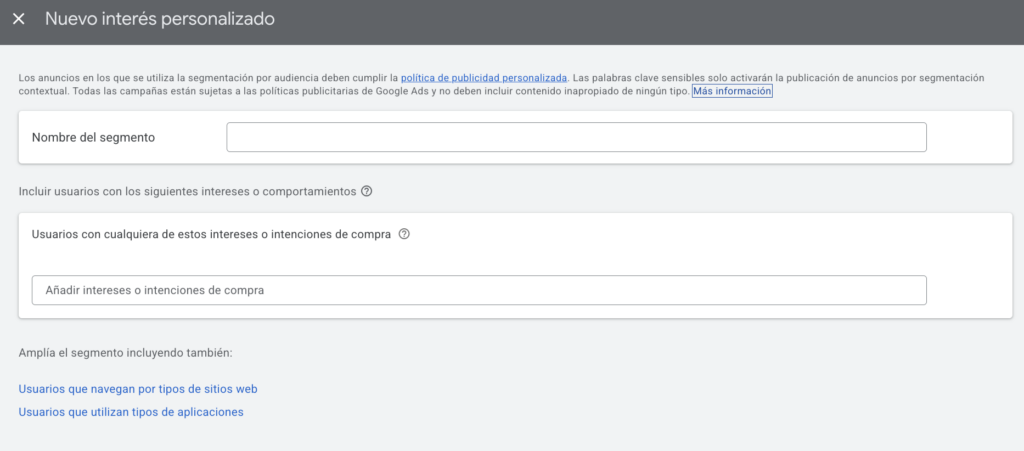Viewport: 1024px width, 451px height.
Task: Close the Nuevo interés personalizado dialog
Action: click(19, 19)
